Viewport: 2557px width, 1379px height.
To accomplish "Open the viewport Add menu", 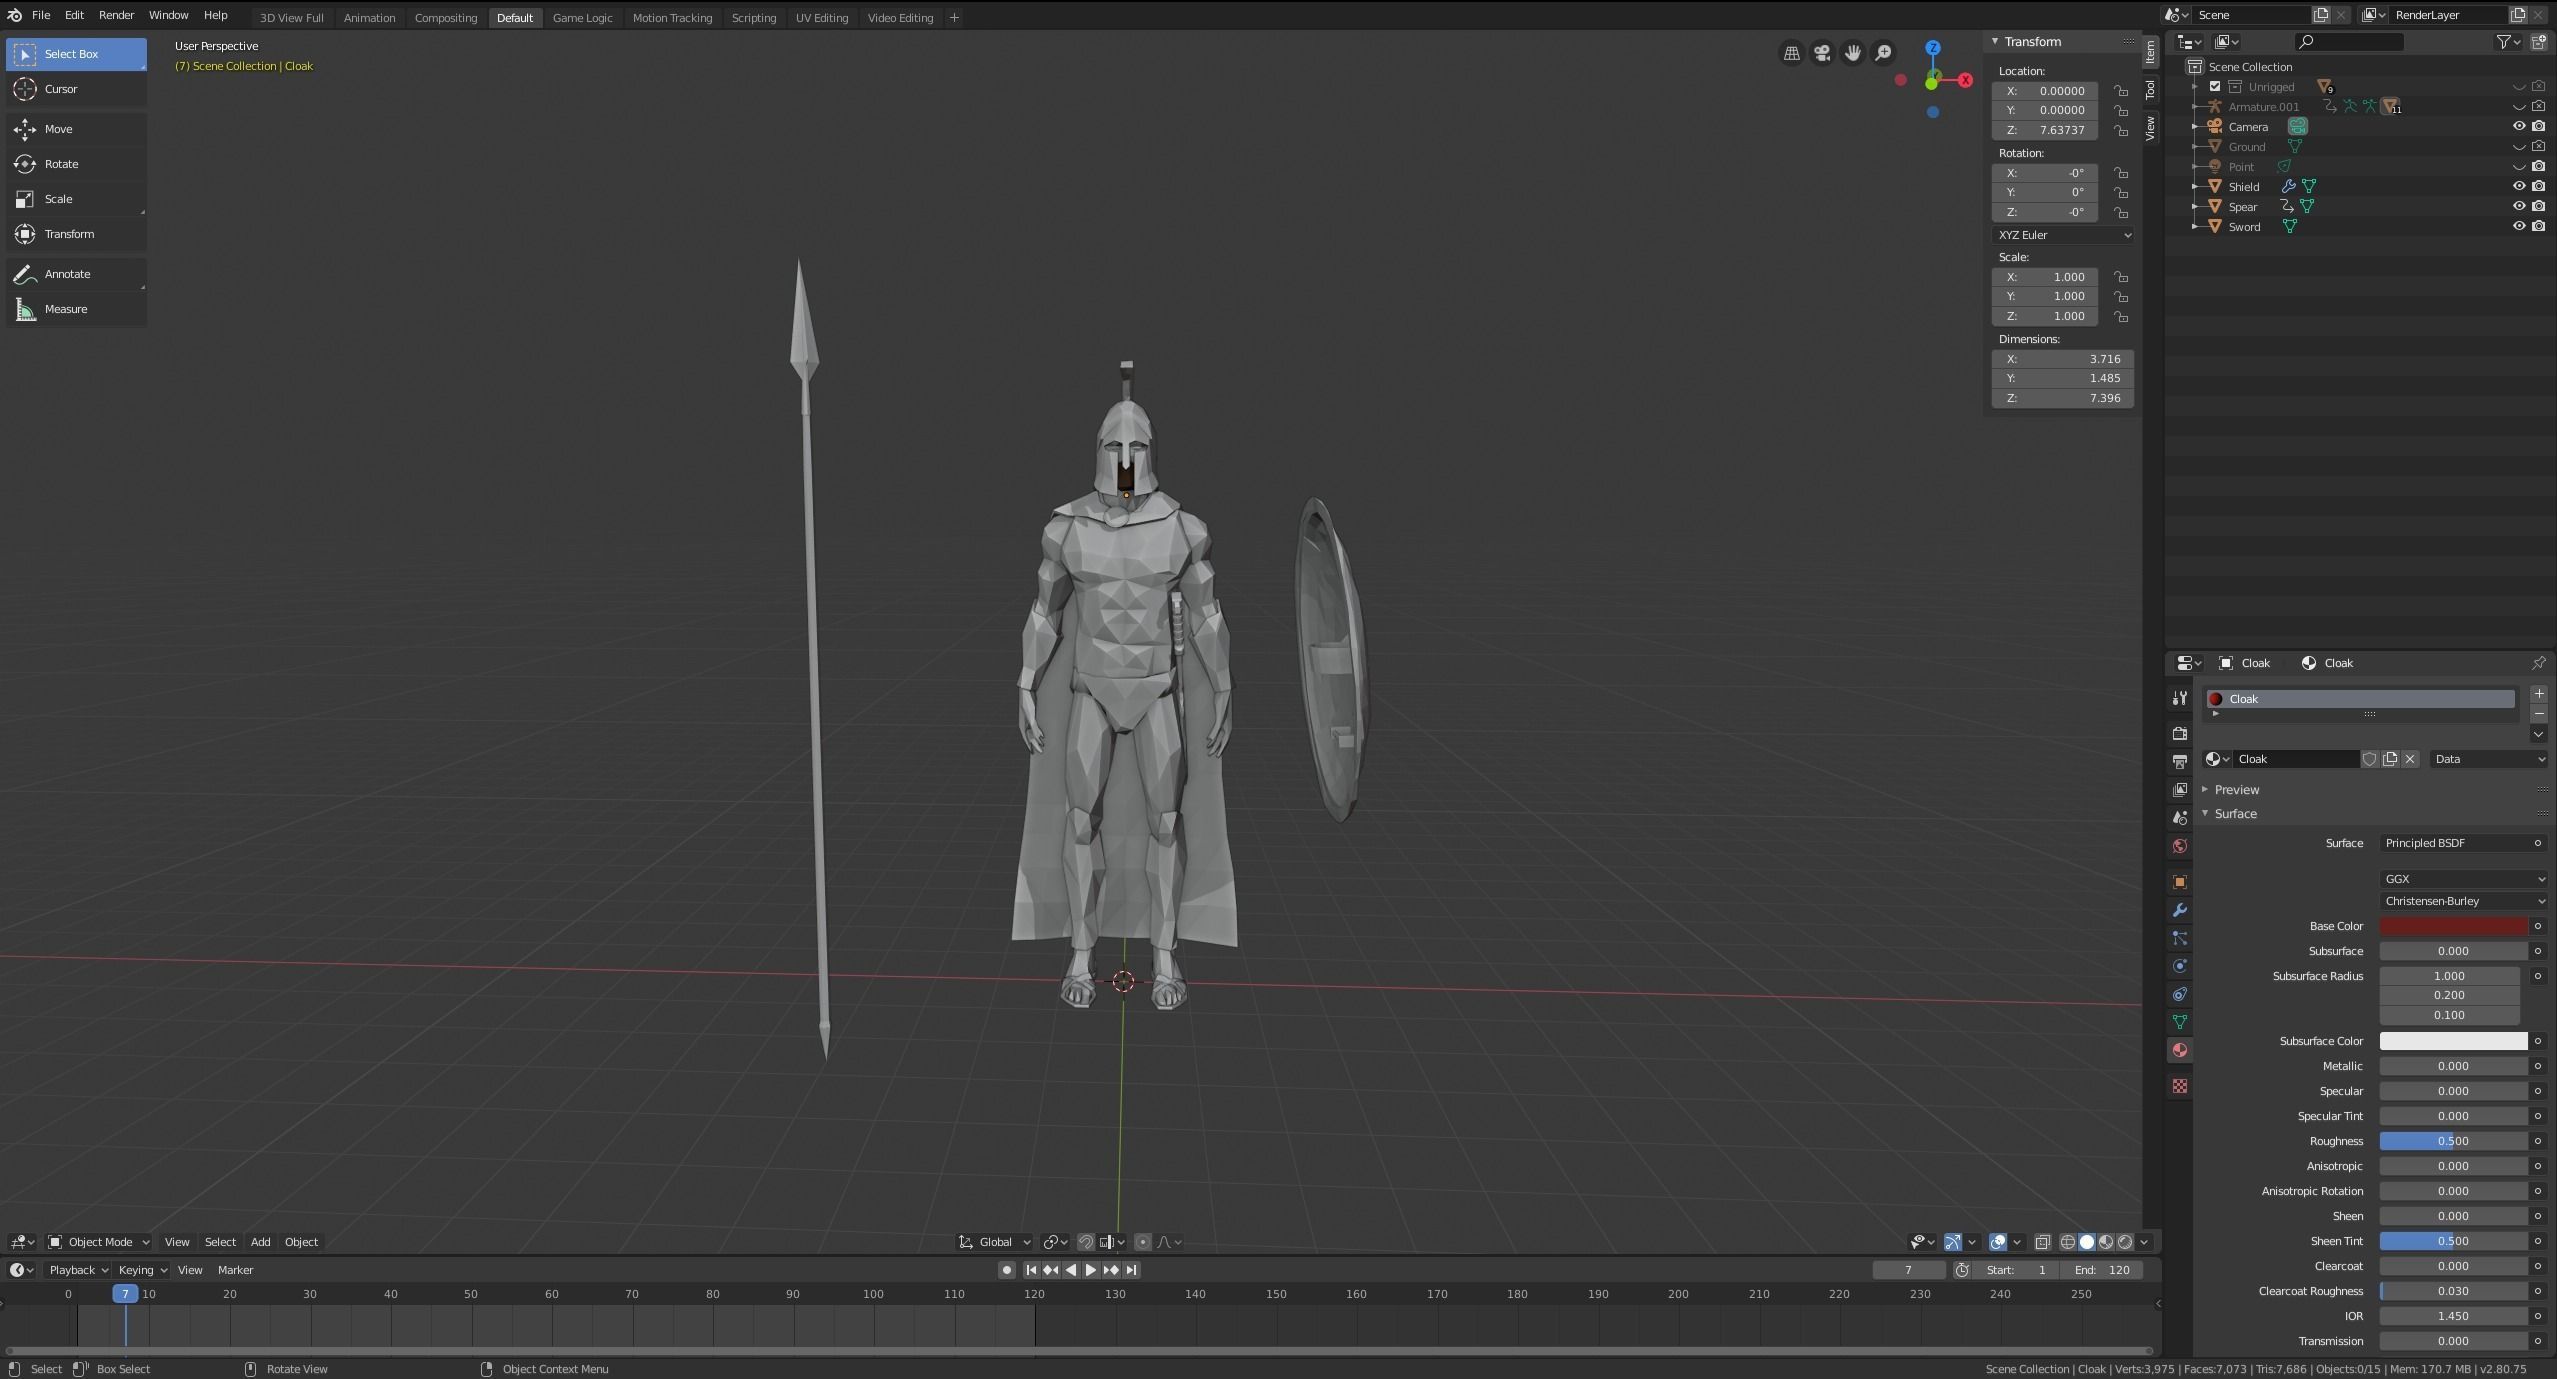I will (x=260, y=1242).
